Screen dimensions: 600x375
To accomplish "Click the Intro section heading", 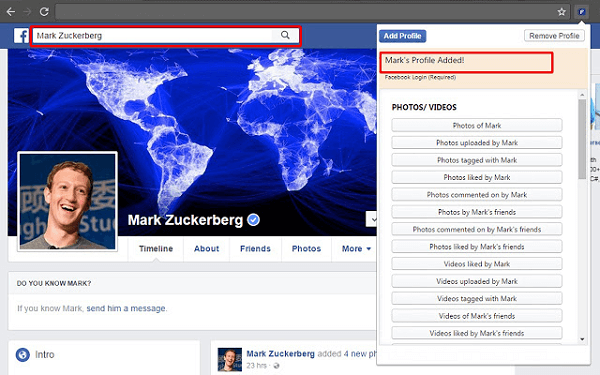I will [45, 355].
